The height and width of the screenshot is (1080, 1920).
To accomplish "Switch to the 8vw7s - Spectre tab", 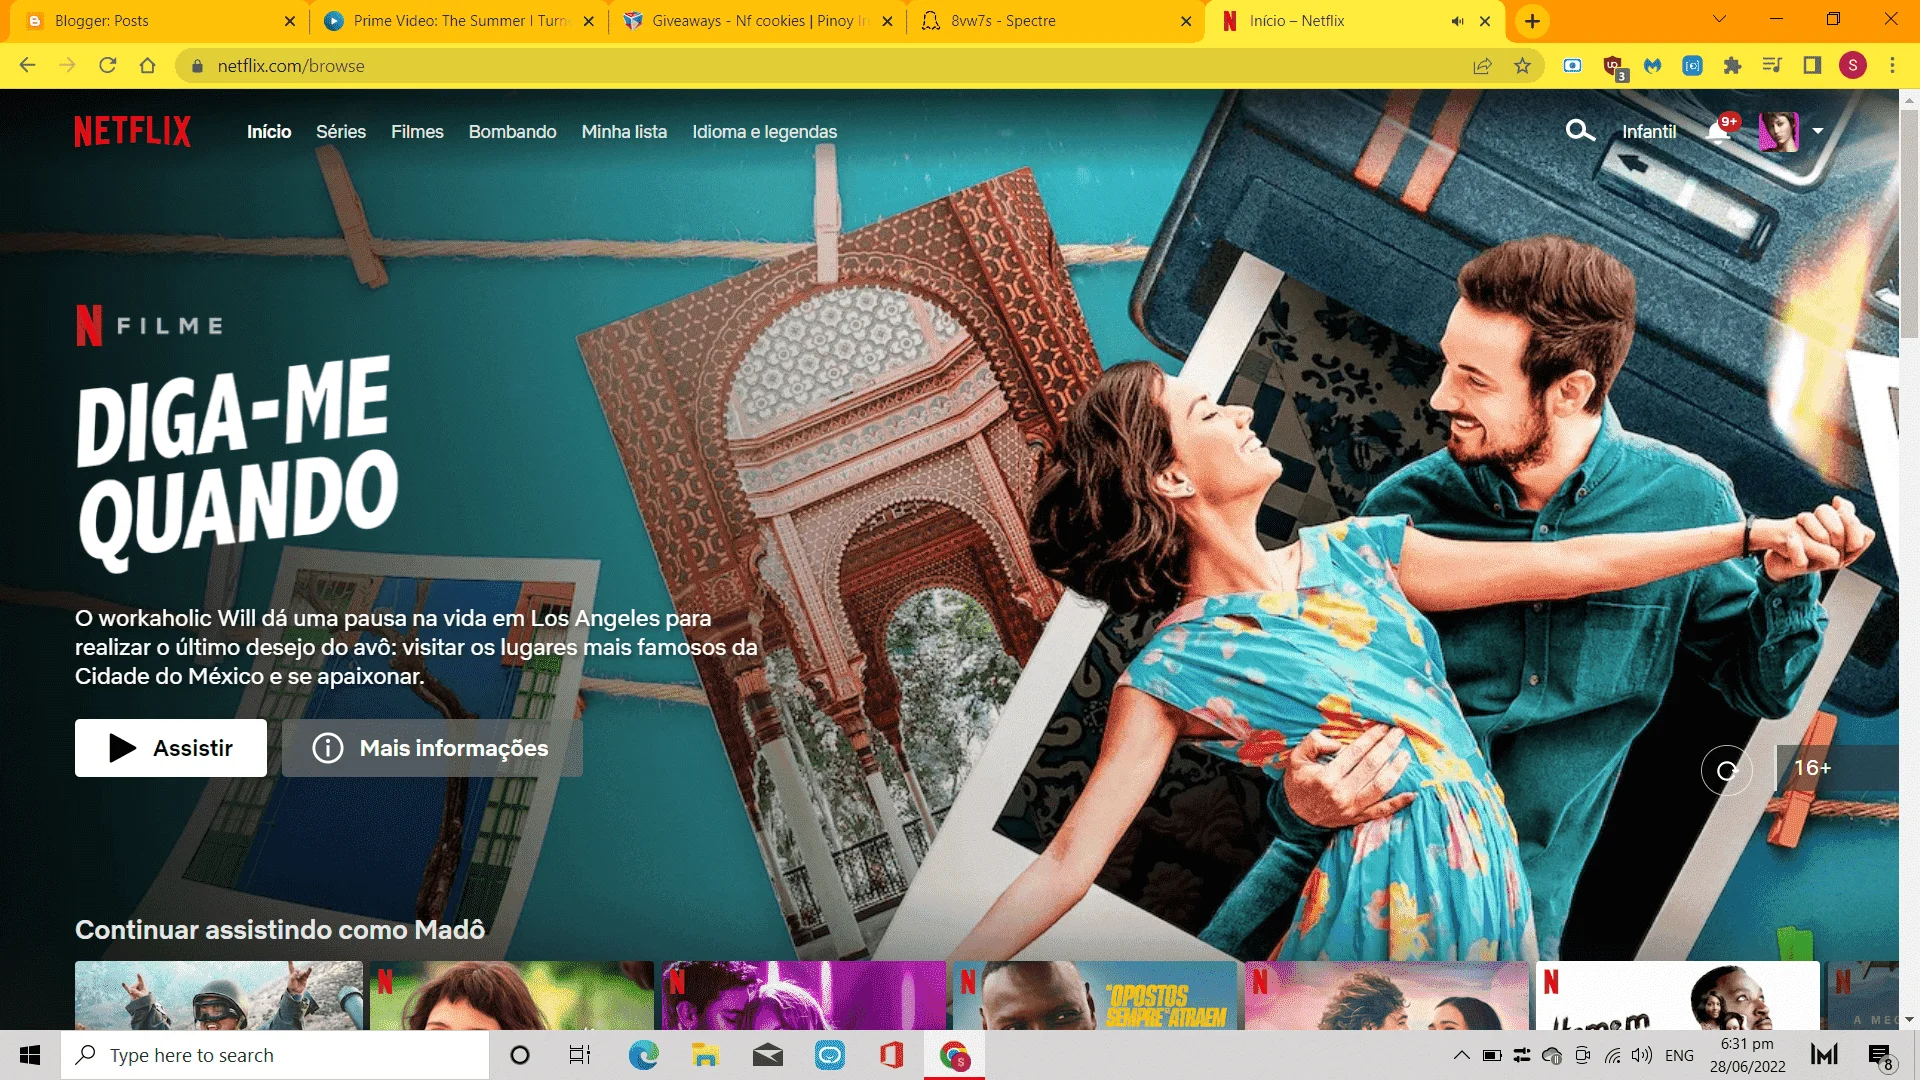I will tap(1055, 21).
